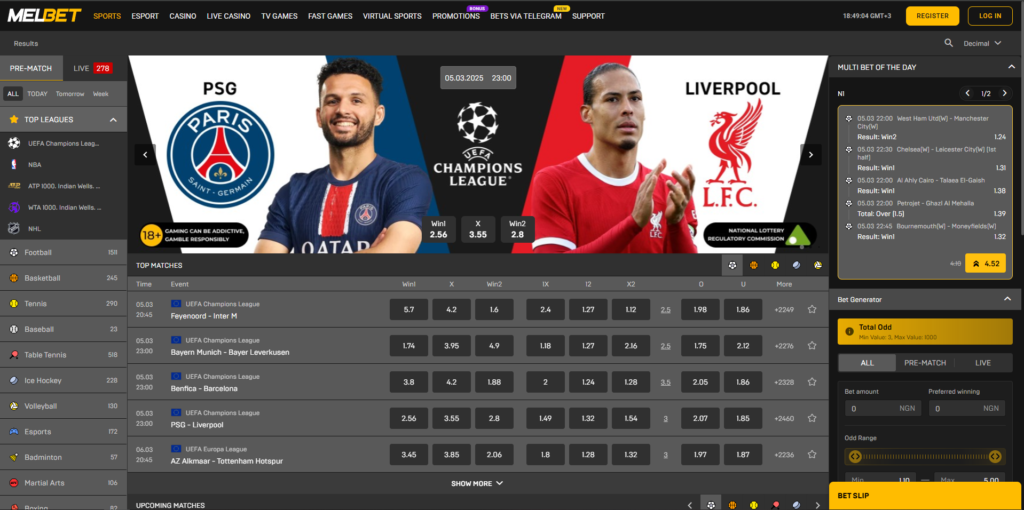Viewport: 1024px width, 510px height.
Task: Collapse the TOP LEAGUES section
Action: click(113, 120)
